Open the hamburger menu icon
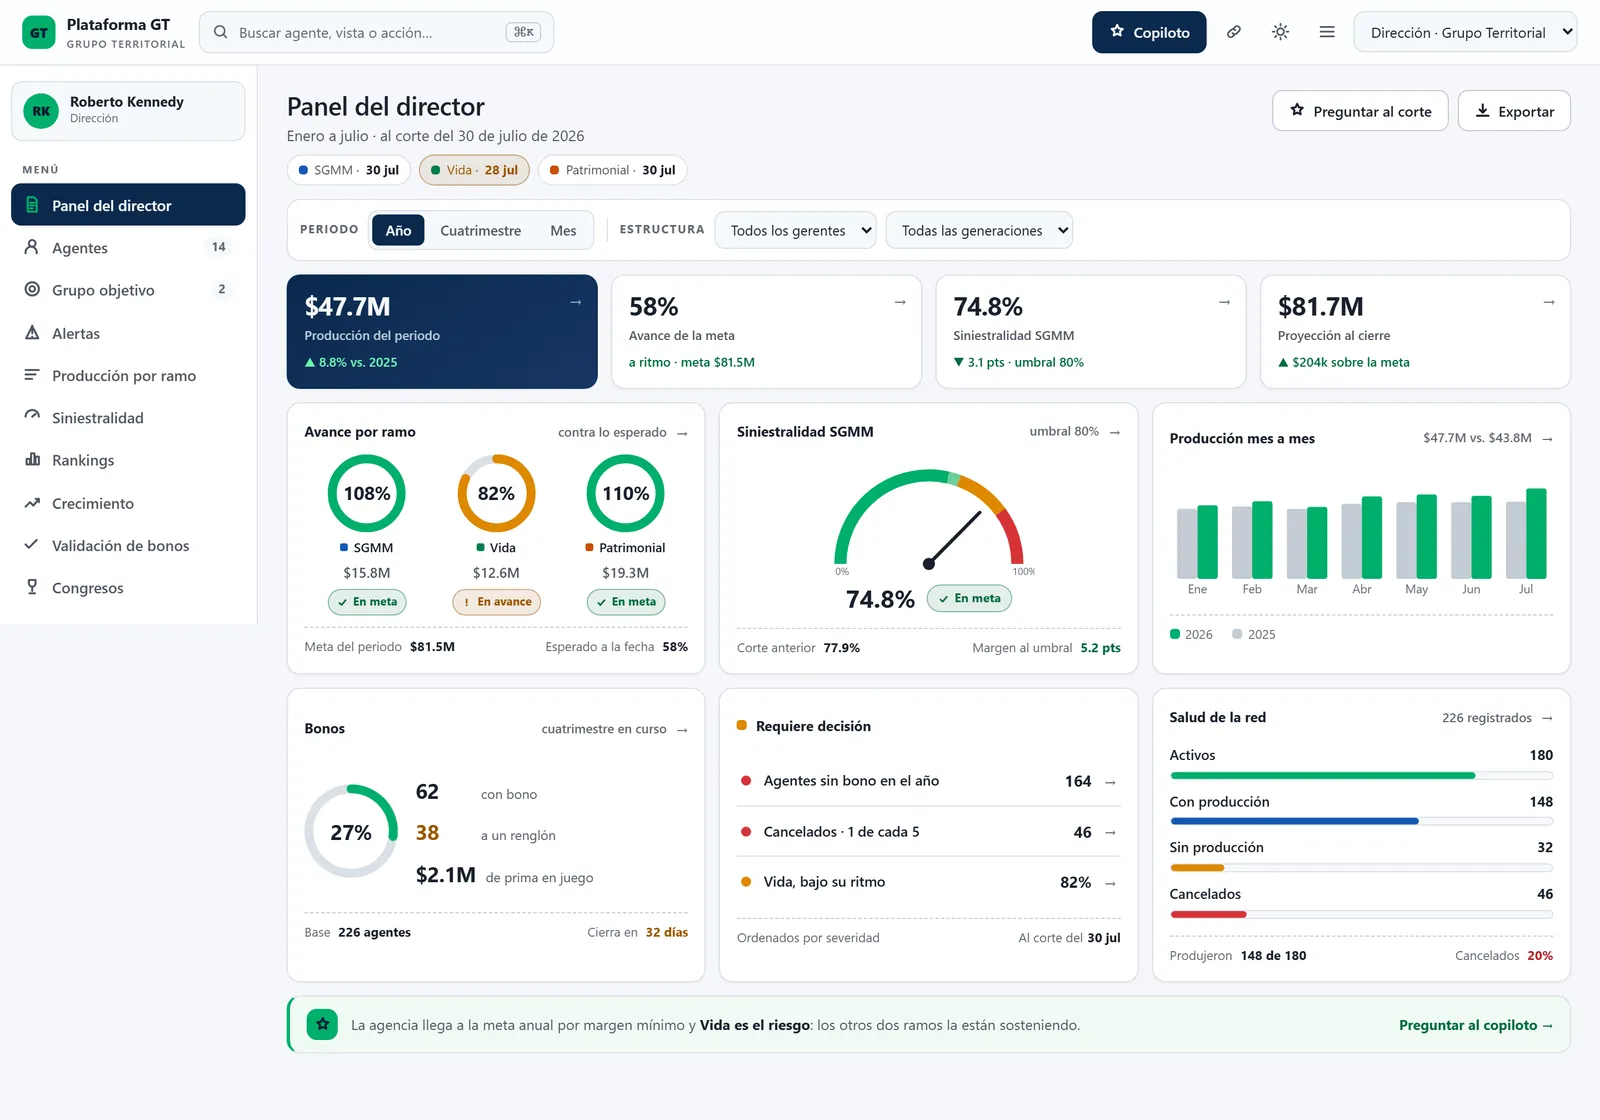The image size is (1600, 1120). point(1327,32)
